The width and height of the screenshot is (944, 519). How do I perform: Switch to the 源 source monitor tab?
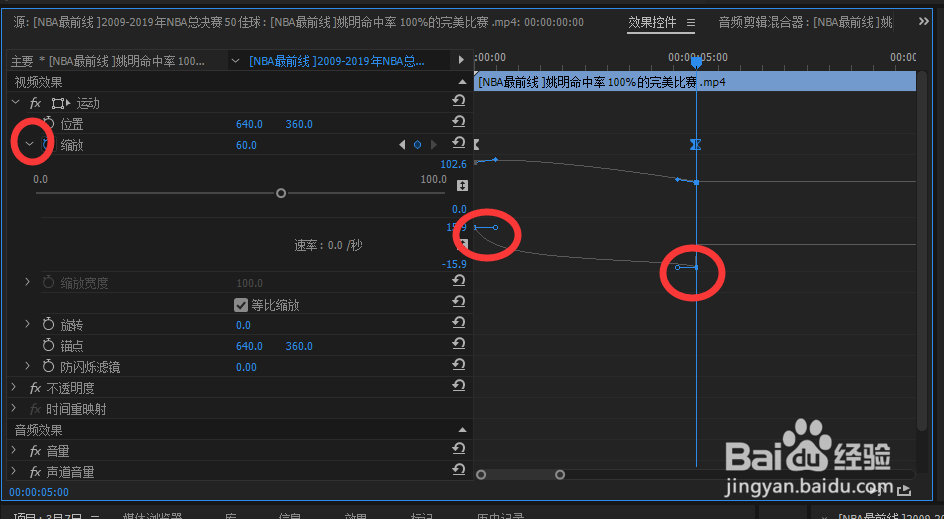click(x=299, y=22)
